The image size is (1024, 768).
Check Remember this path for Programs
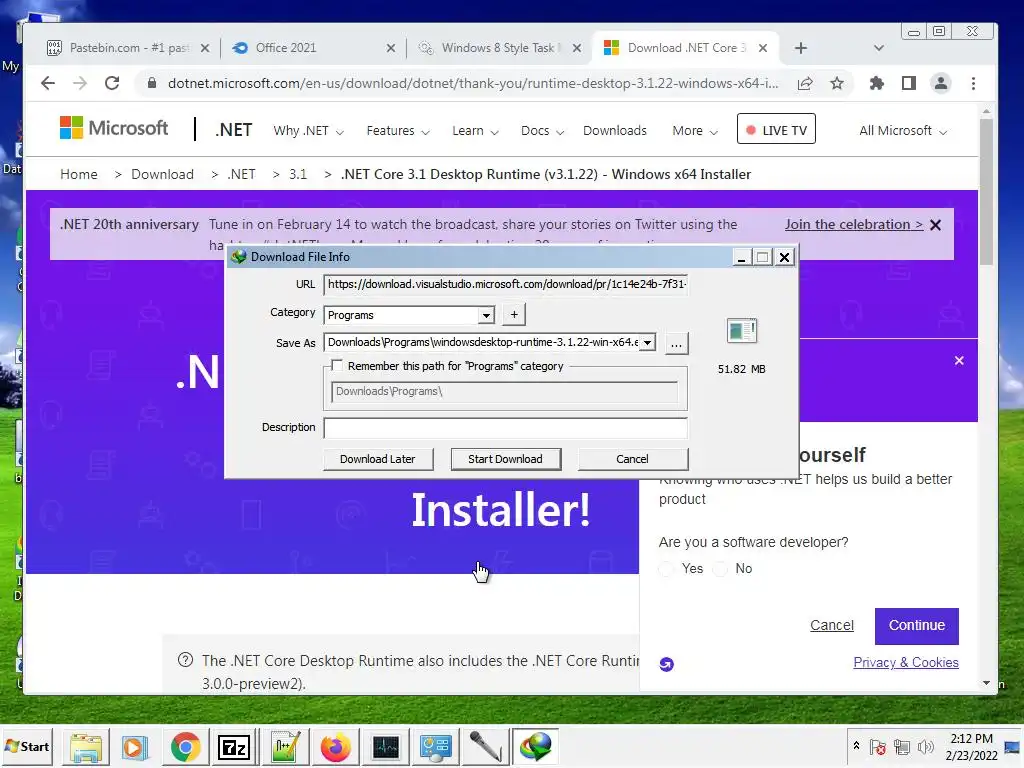(x=337, y=366)
